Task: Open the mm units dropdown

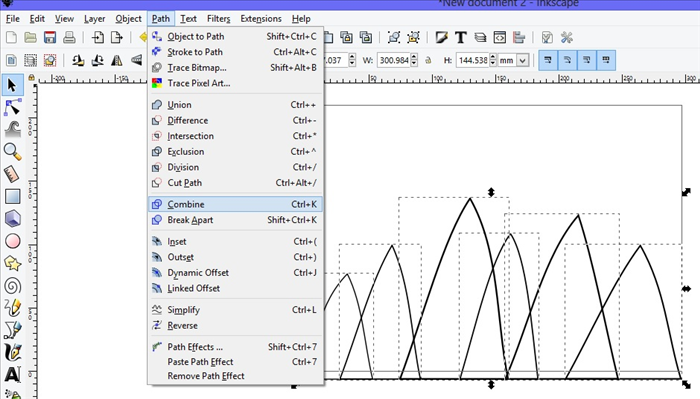Action: tap(522, 60)
